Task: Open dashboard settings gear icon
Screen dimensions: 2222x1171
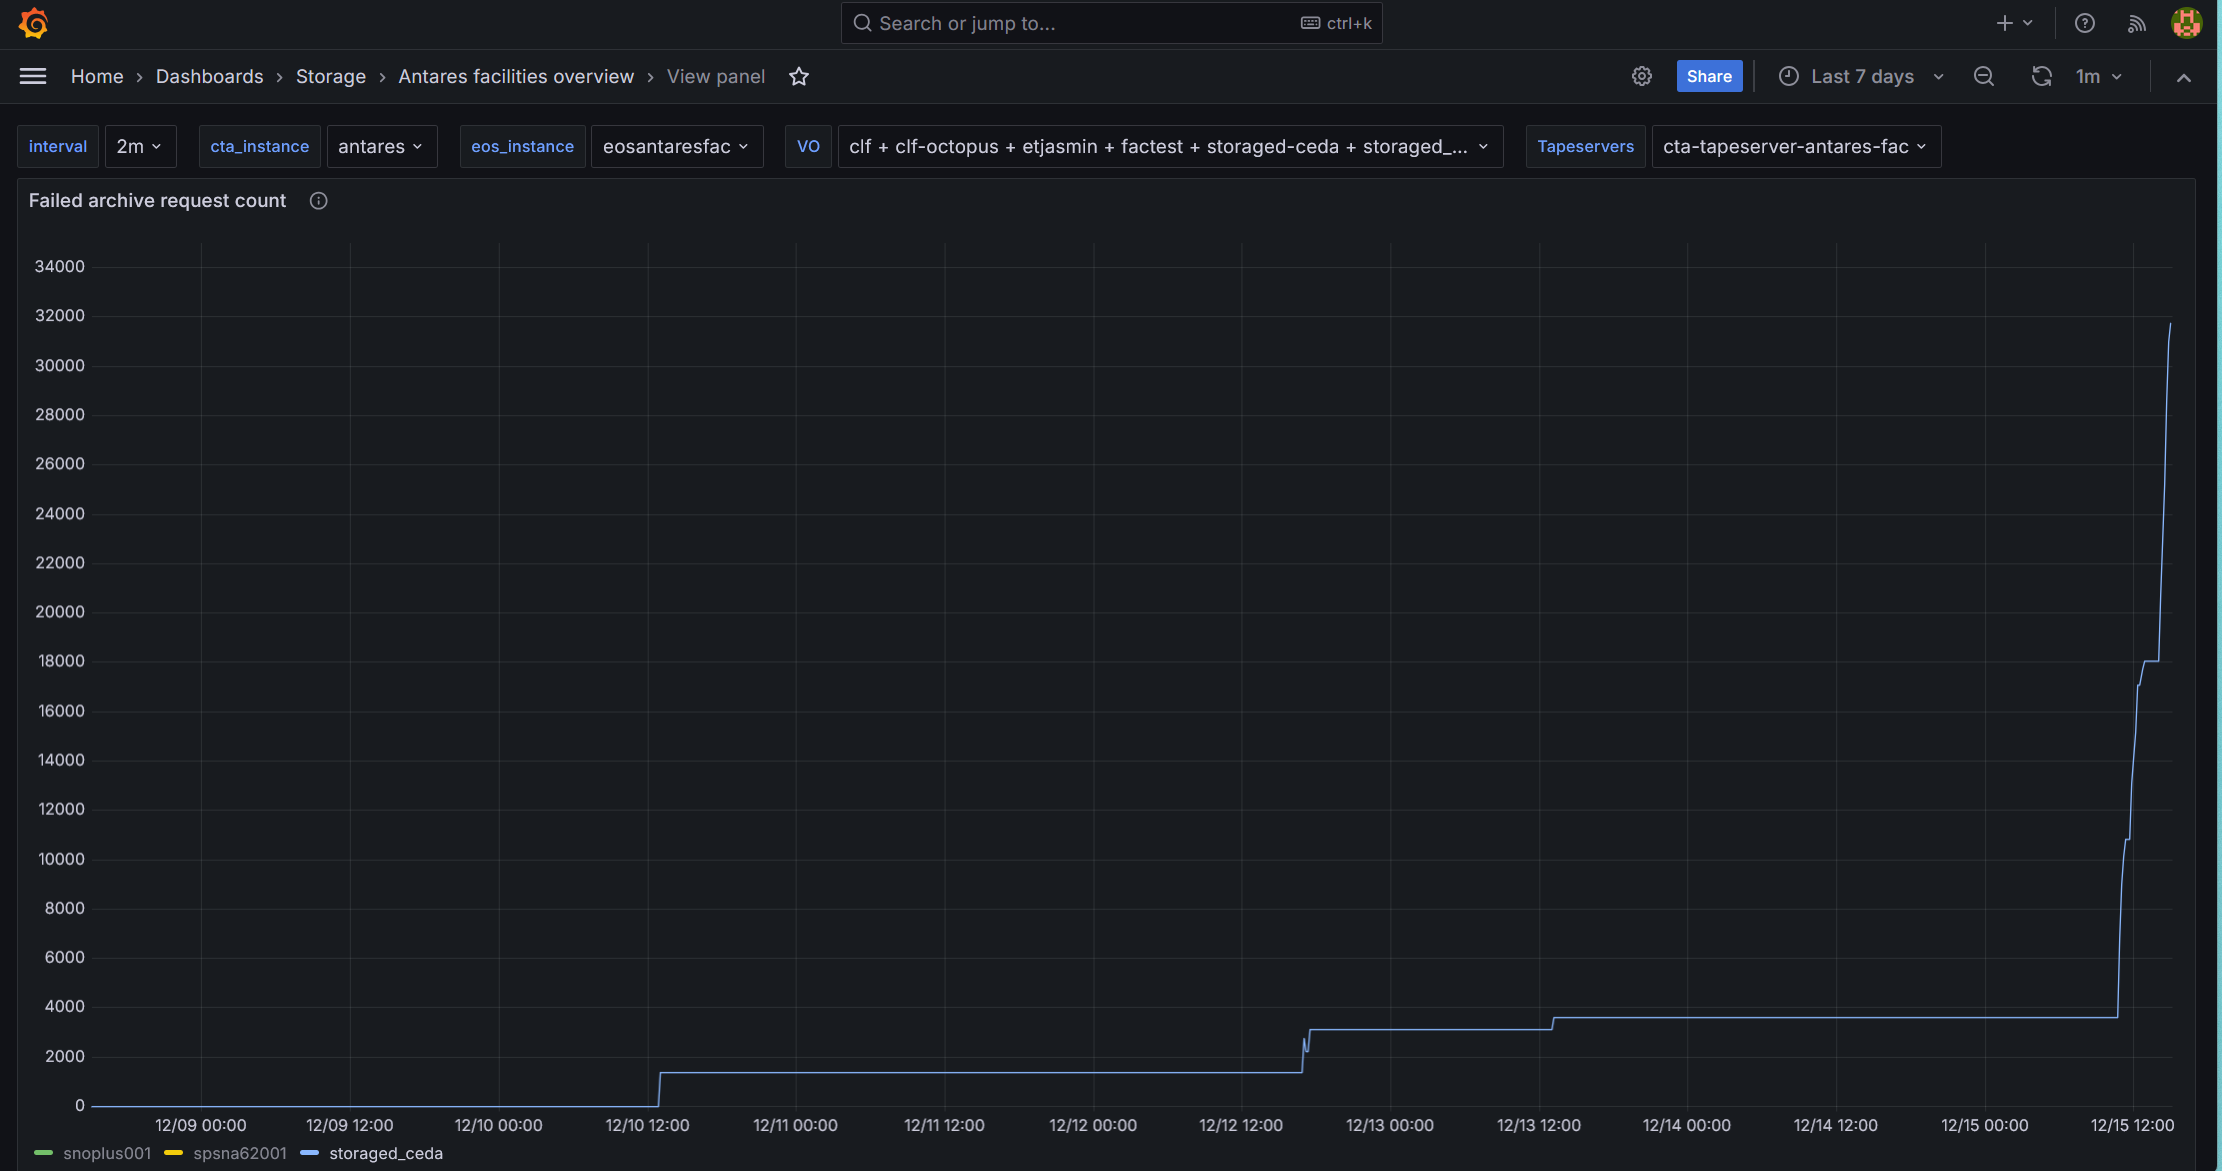Action: click(1641, 77)
